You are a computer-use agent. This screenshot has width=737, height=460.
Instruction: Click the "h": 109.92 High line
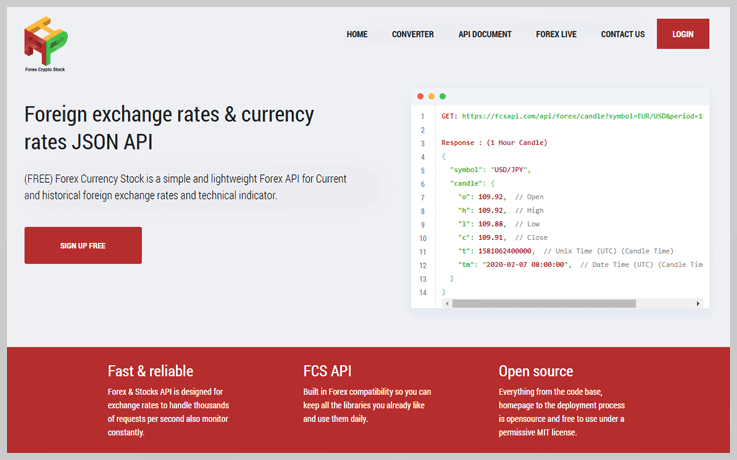point(501,211)
